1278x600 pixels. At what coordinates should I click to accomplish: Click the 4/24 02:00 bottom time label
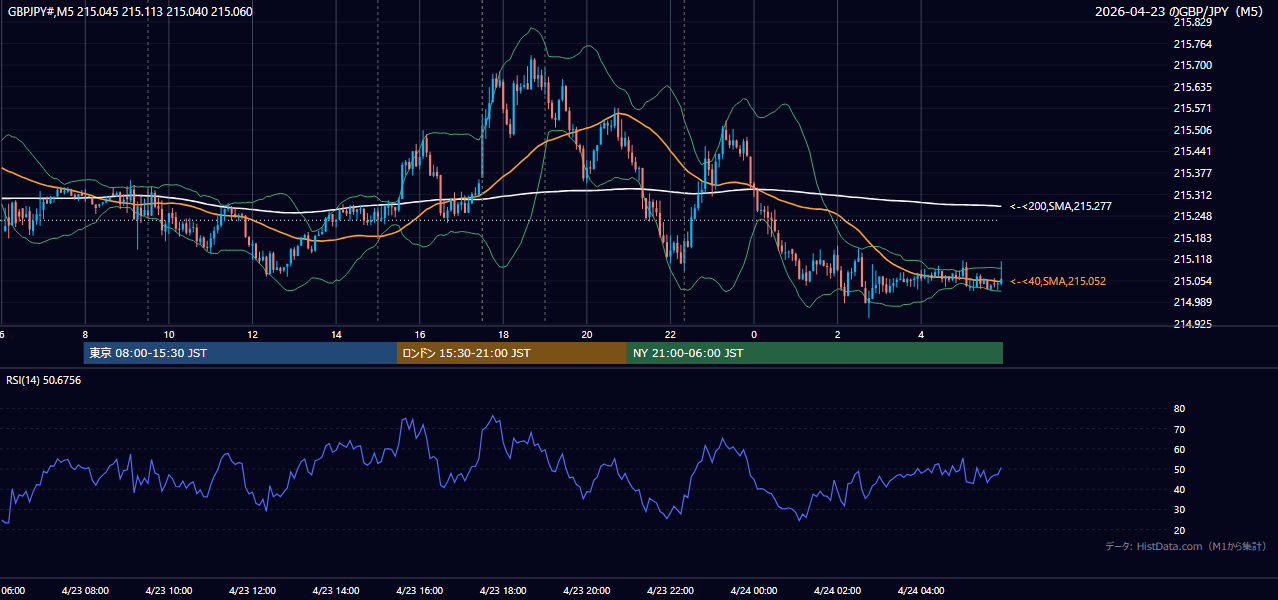pos(837,590)
